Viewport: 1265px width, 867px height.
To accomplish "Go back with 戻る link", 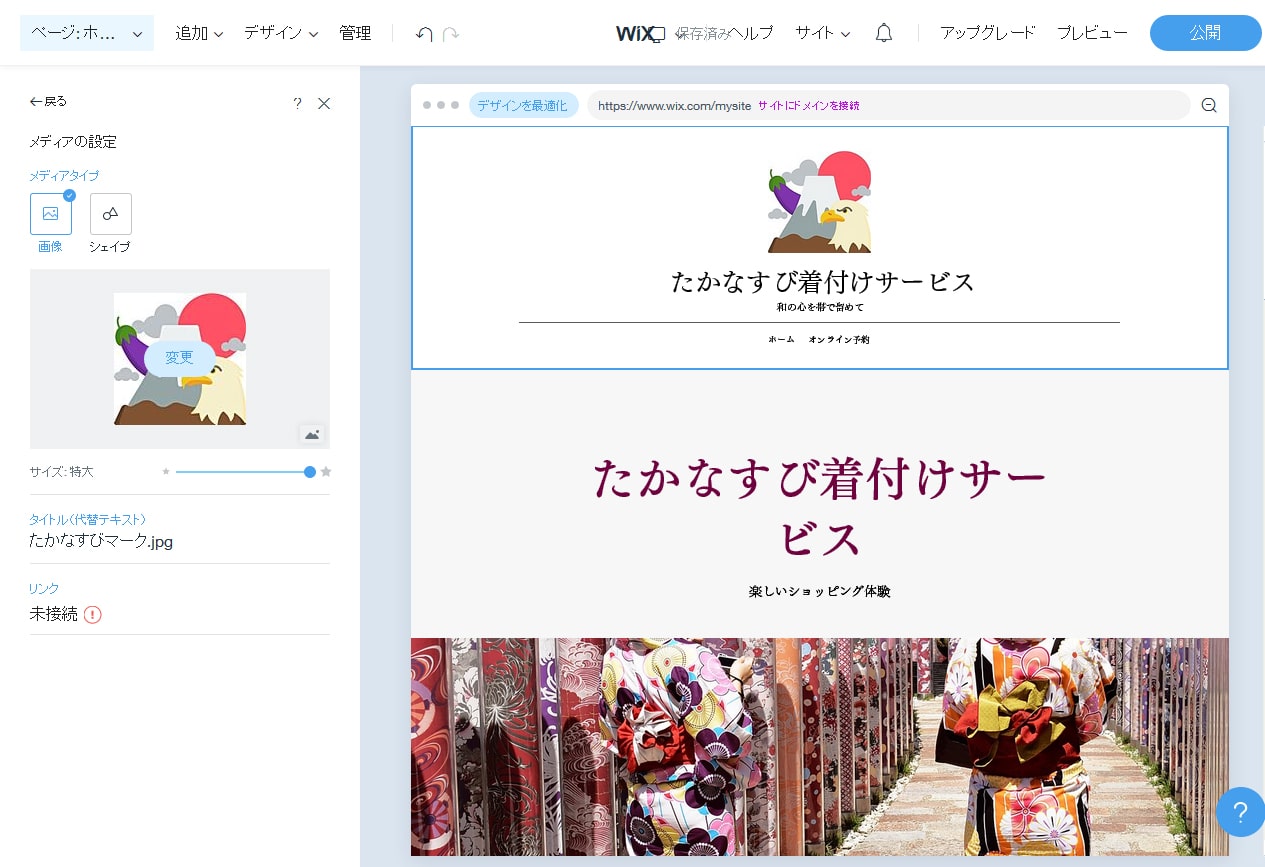I will (x=48, y=101).
